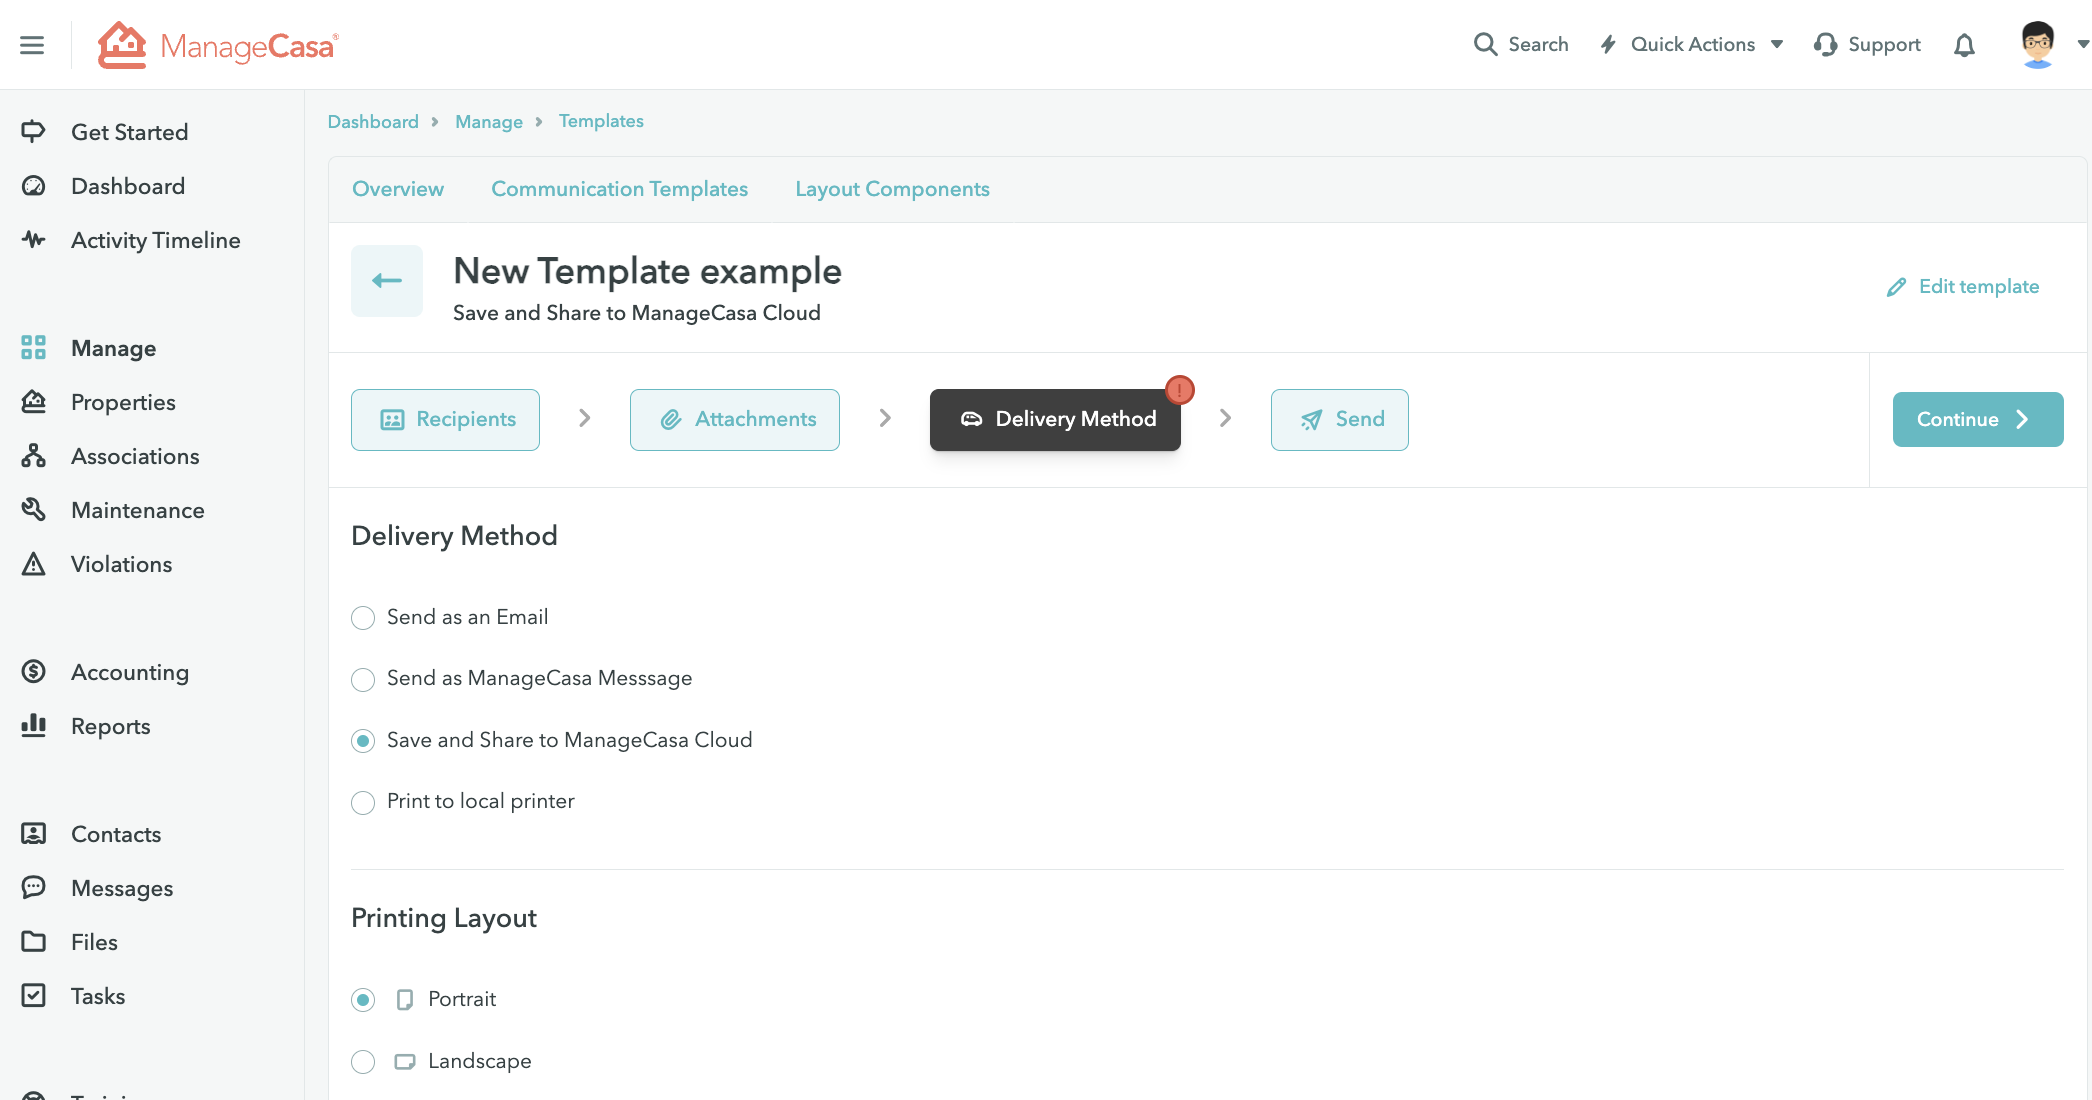
Task: Click the Tasks checkbox icon
Action: (x=33, y=995)
